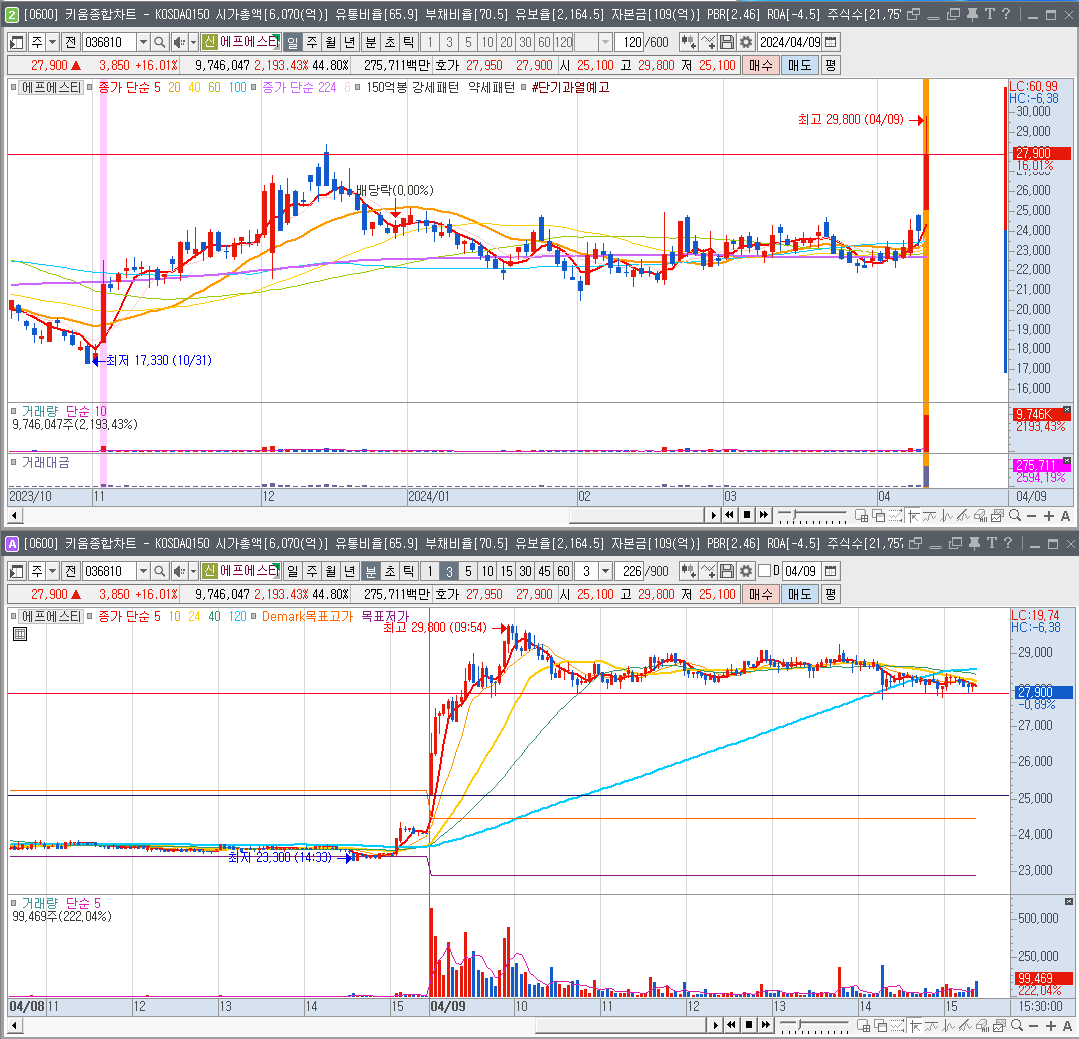
Task: Open calendar picker beside 04/09 in bottom chart
Action: click(x=831, y=571)
